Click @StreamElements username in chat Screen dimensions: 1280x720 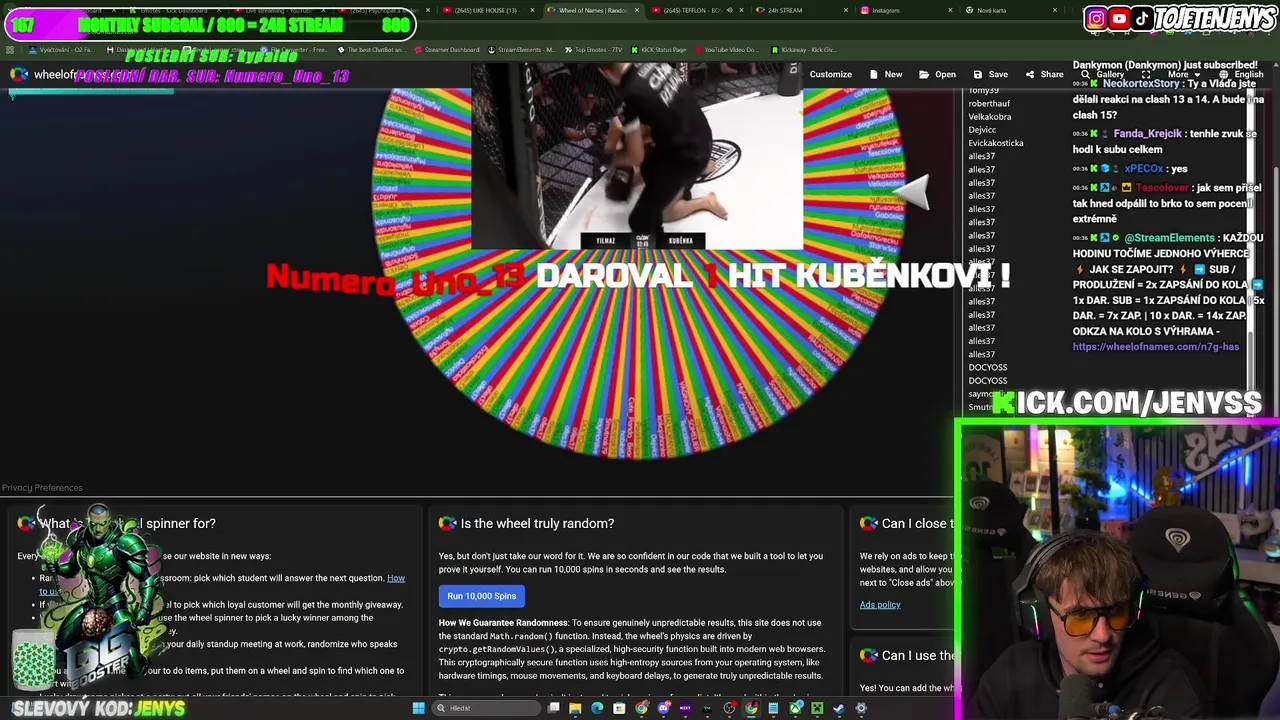point(1169,238)
